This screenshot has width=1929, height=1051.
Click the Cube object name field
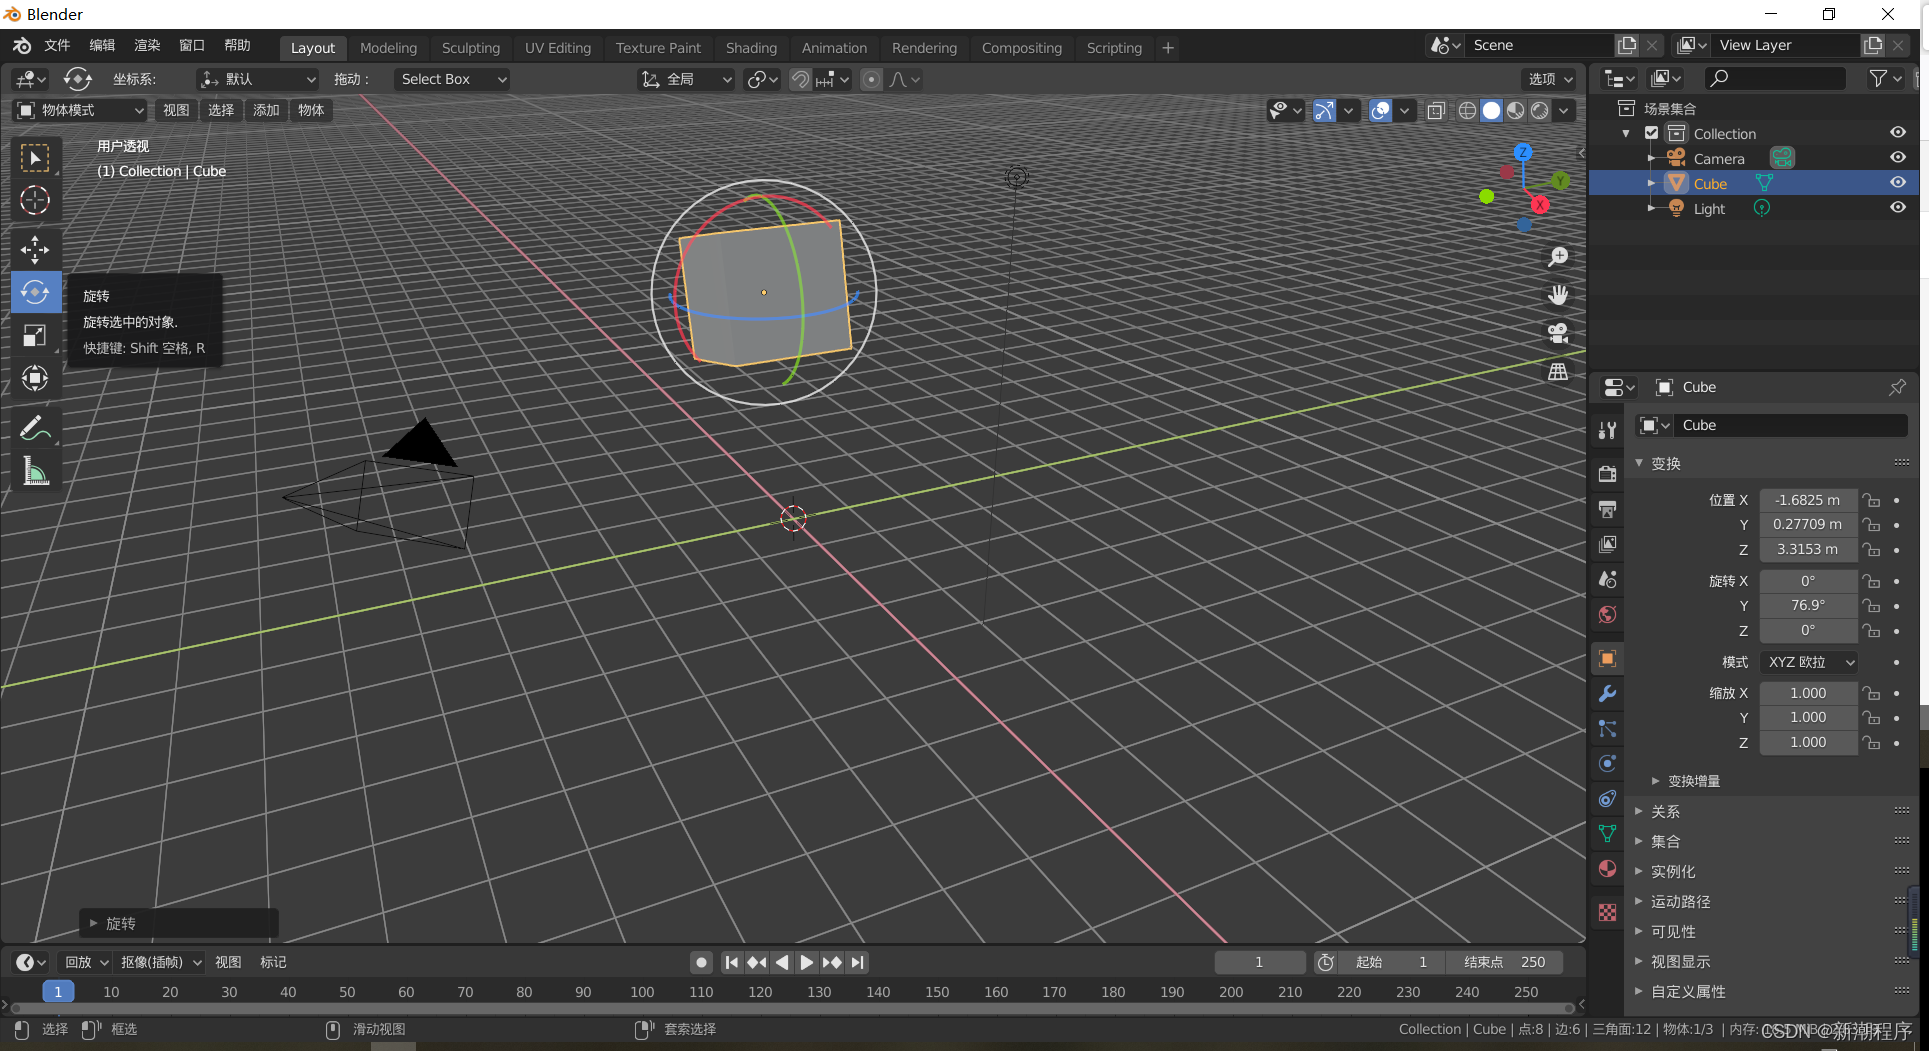point(1790,425)
